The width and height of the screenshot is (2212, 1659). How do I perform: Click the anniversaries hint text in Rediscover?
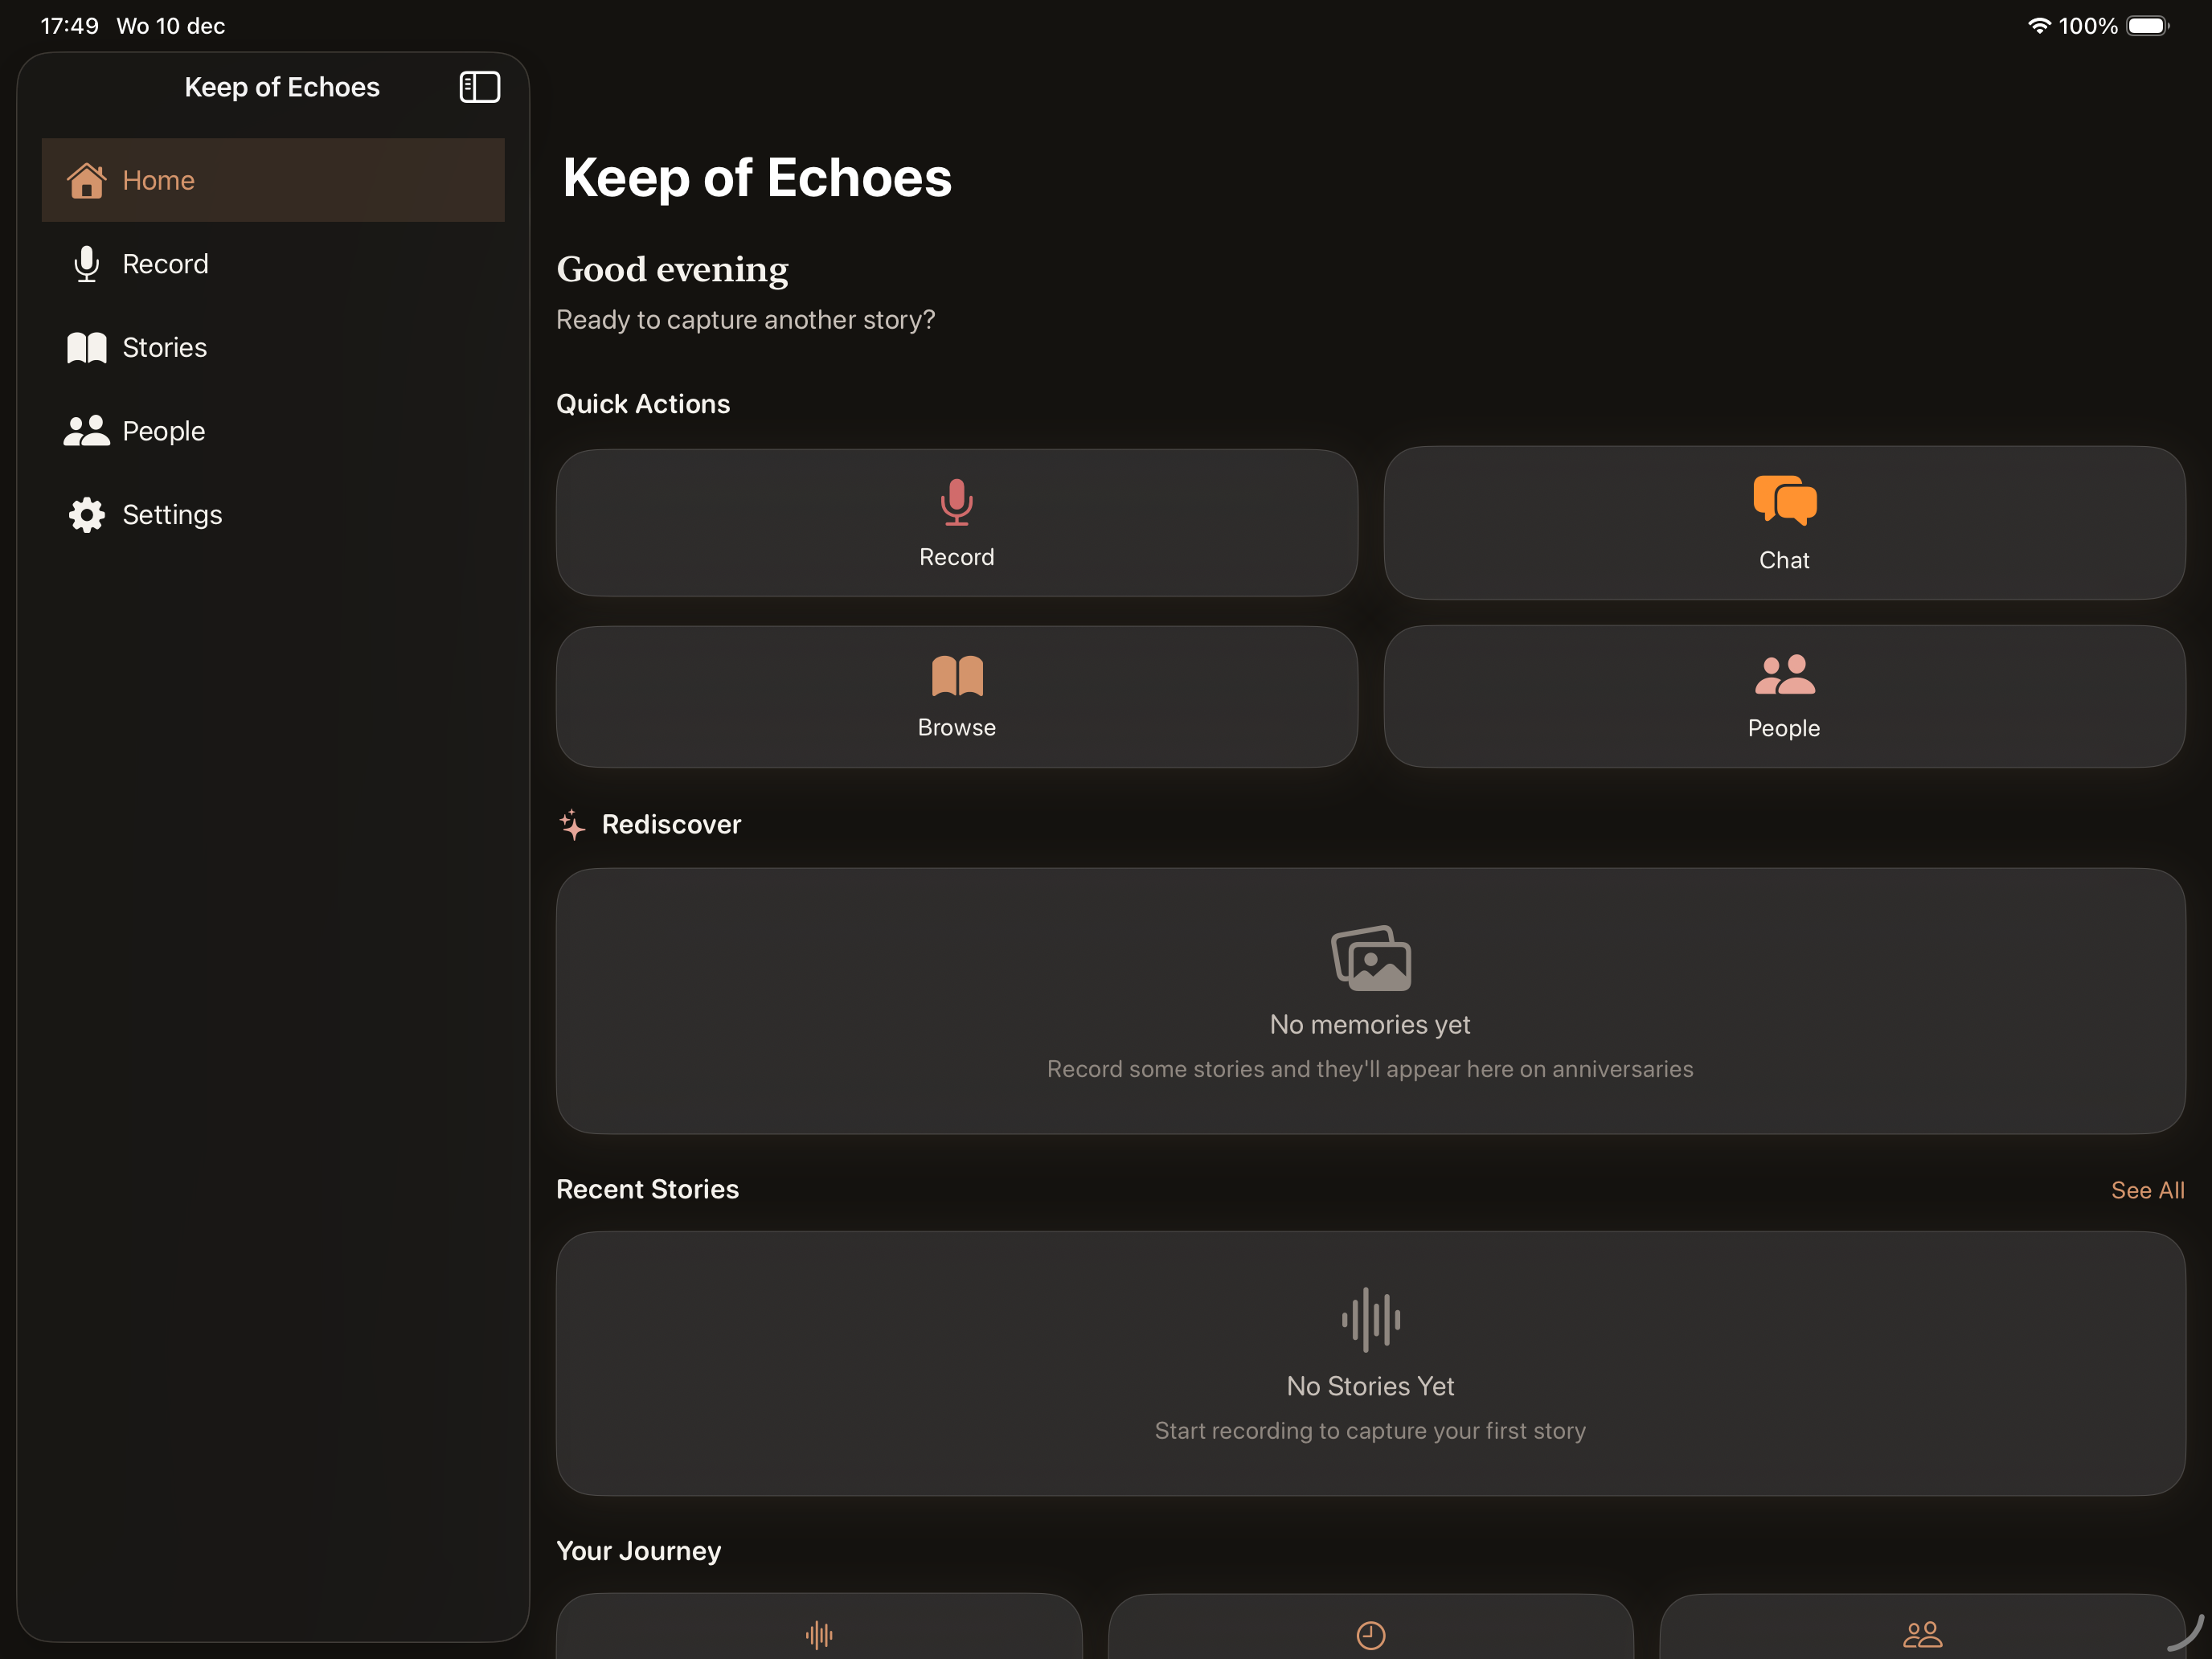pyautogui.click(x=1370, y=1069)
